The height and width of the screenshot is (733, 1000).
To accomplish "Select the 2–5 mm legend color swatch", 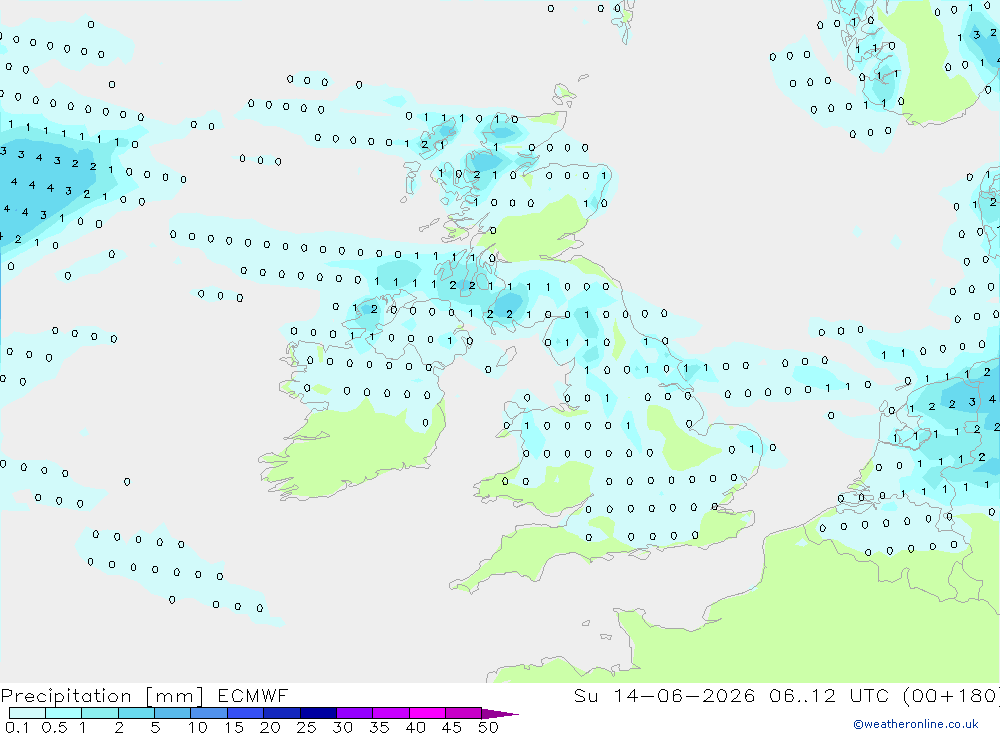I will pos(136,713).
